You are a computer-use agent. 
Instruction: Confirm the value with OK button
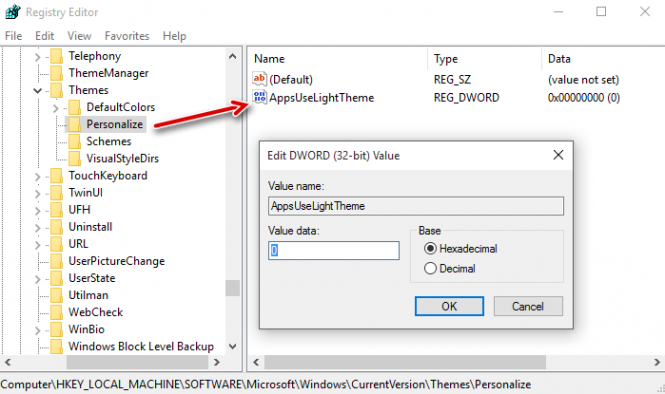[x=449, y=306]
